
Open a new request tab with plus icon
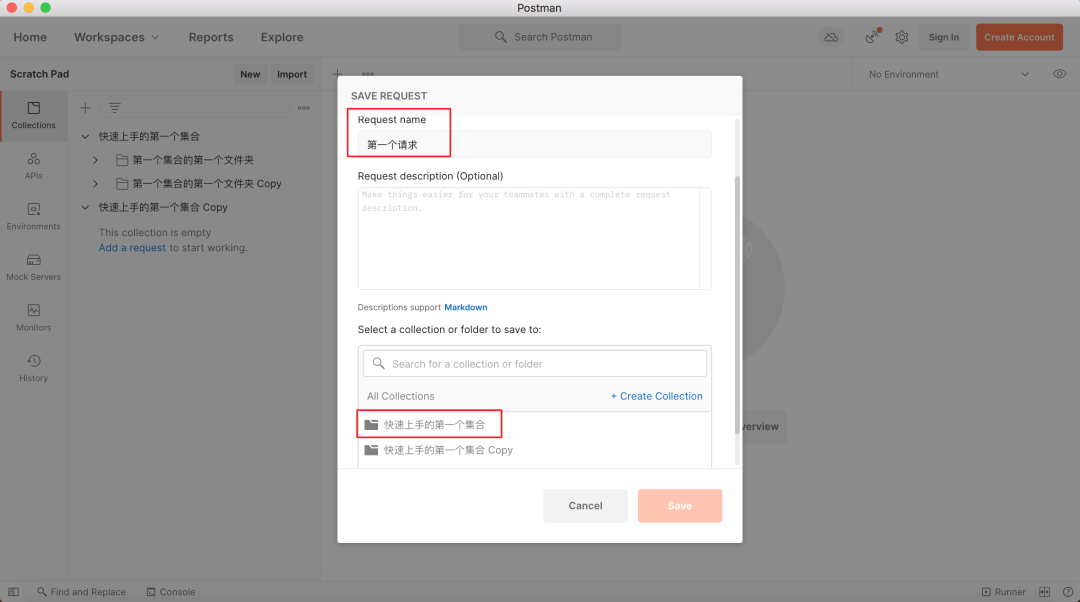tap(338, 74)
